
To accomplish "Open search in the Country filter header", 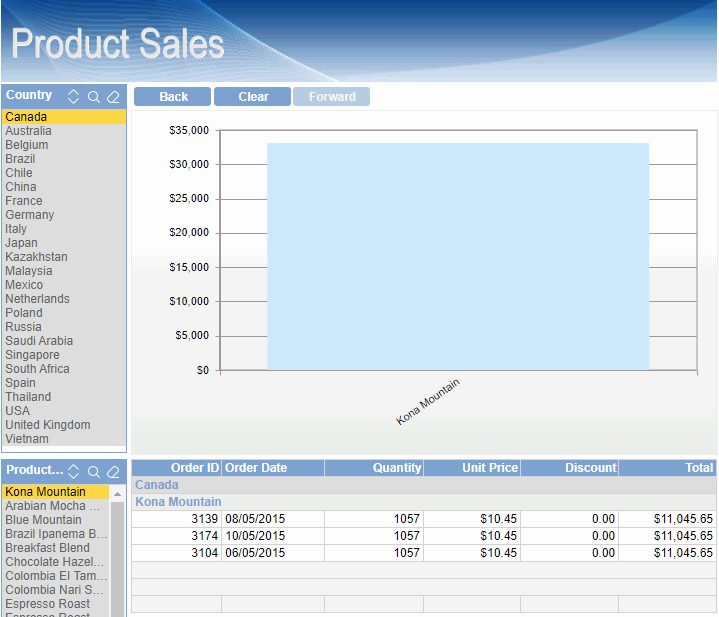I will tap(93, 97).
